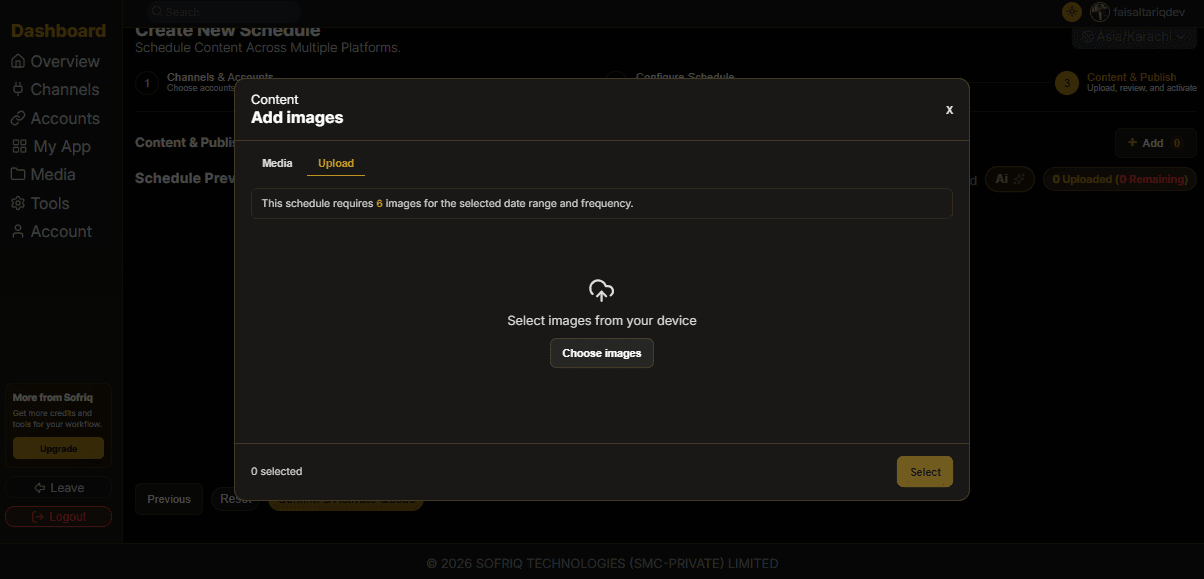Click the Dashboard heading in sidebar
The width and height of the screenshot is (1204, 579).
[58, 31]
